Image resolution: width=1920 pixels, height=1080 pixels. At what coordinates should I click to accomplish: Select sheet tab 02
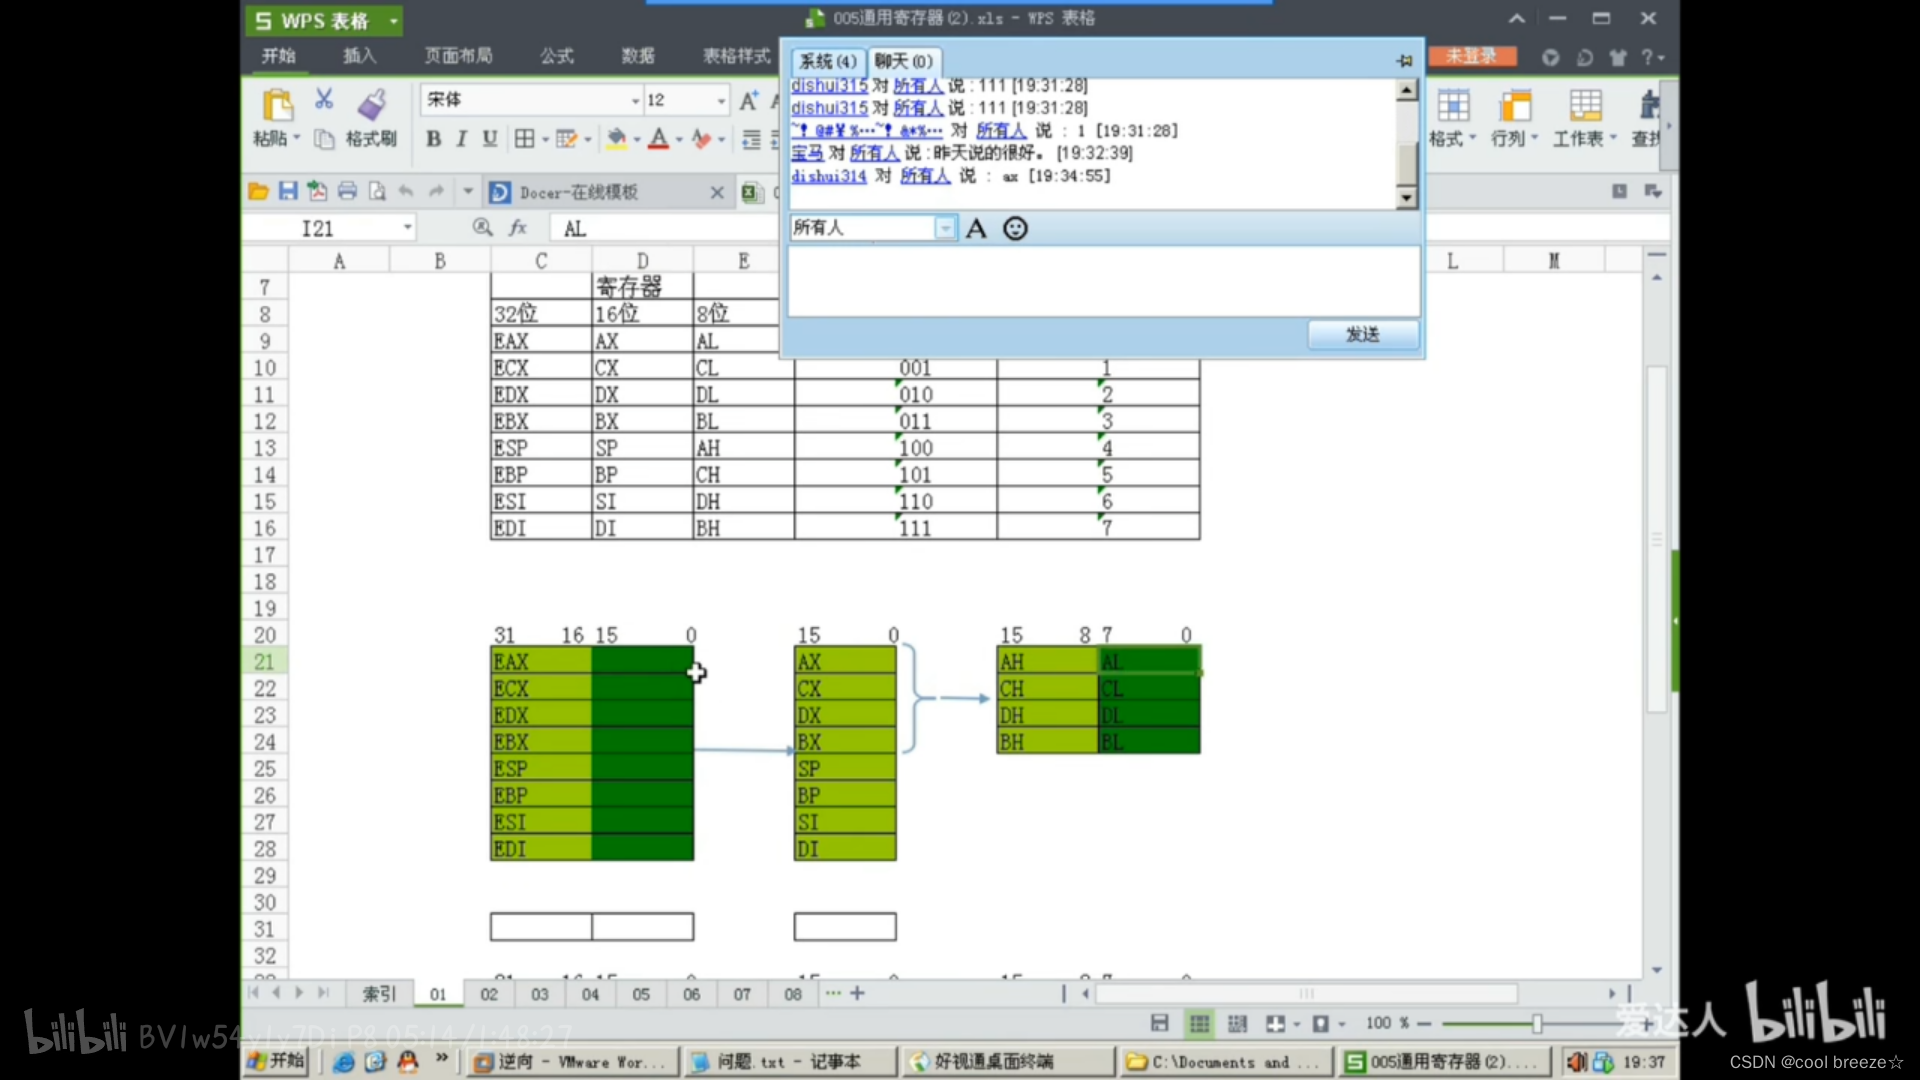(x=489, y=994)
